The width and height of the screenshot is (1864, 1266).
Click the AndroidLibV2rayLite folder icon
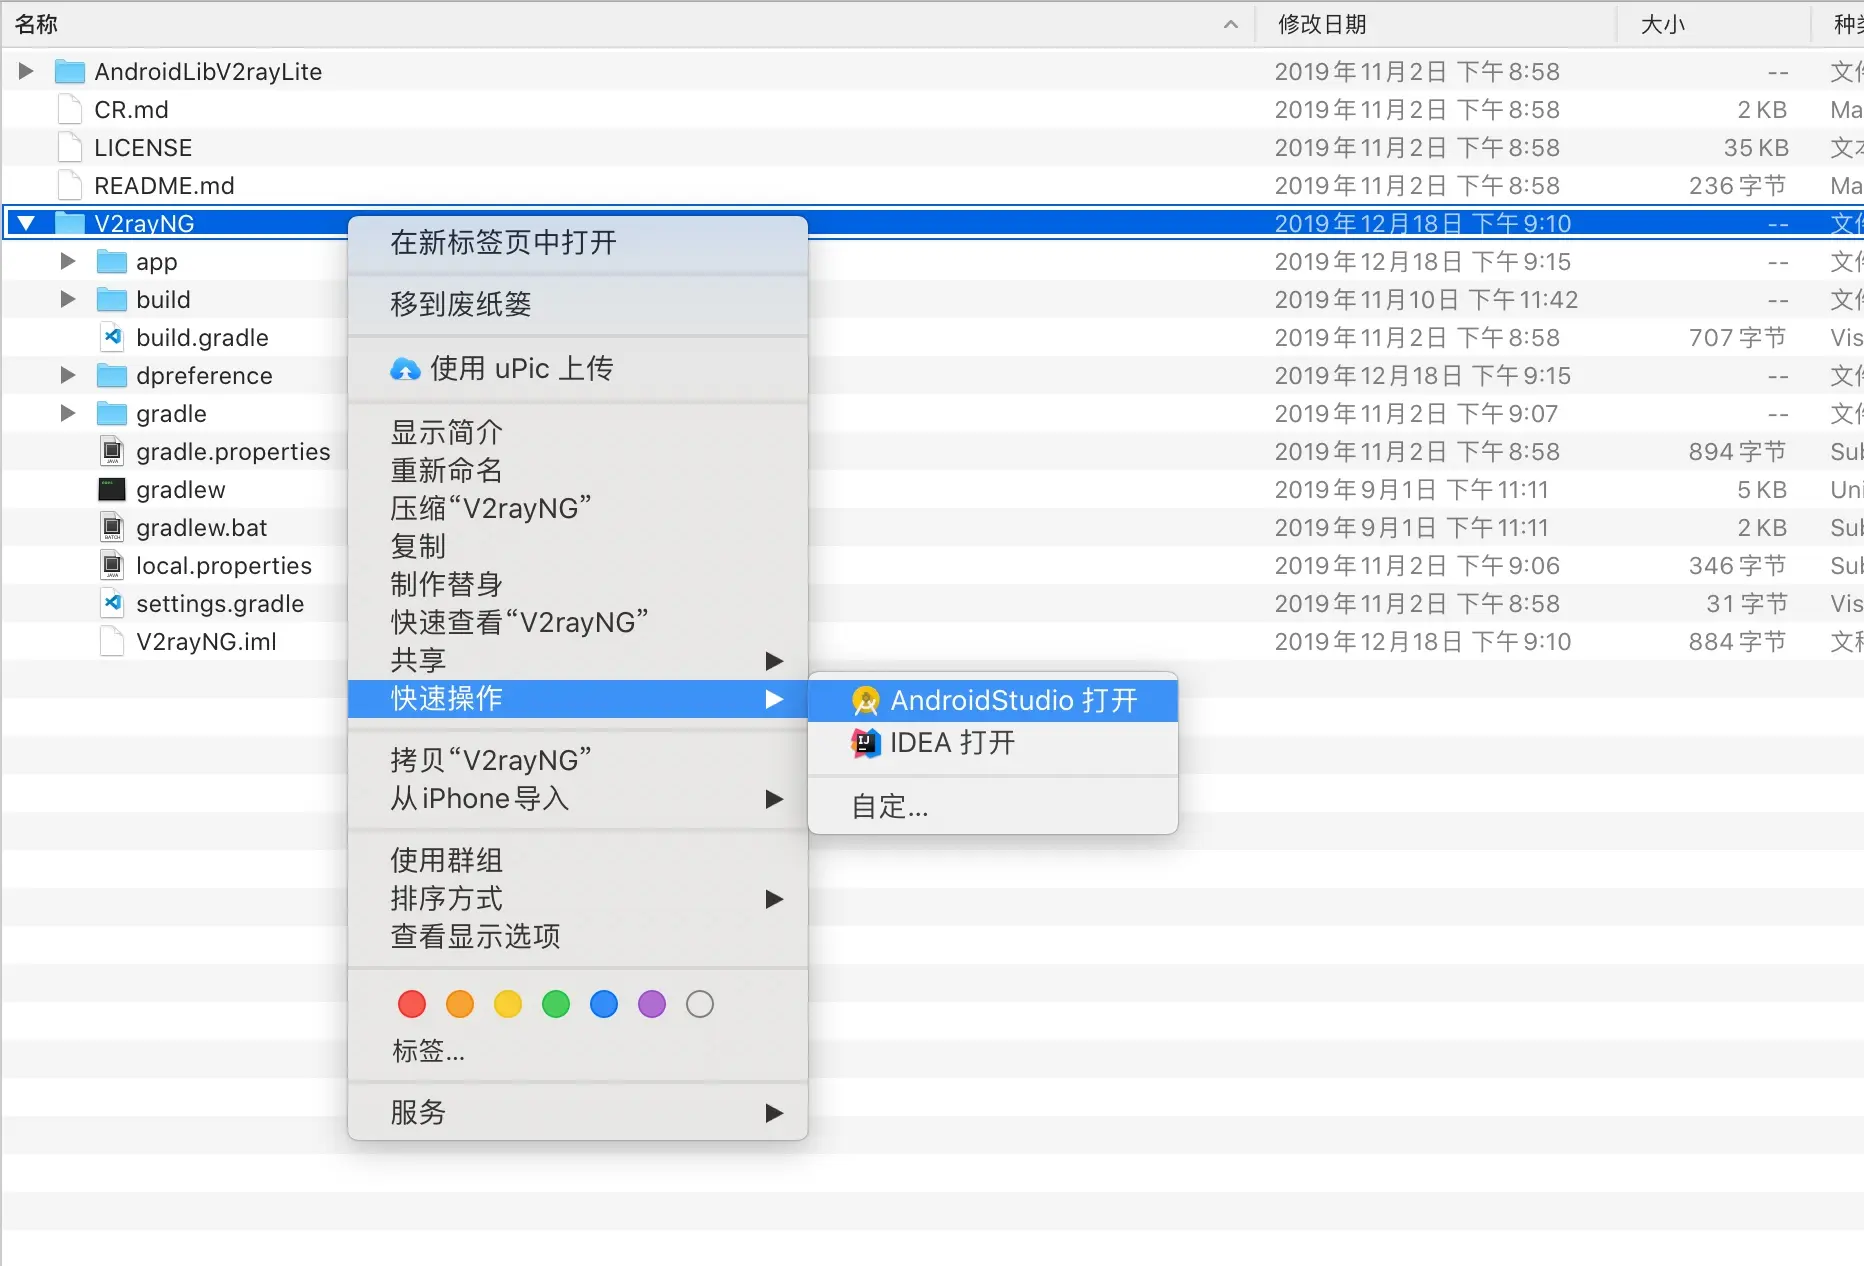tap(69, 72)
